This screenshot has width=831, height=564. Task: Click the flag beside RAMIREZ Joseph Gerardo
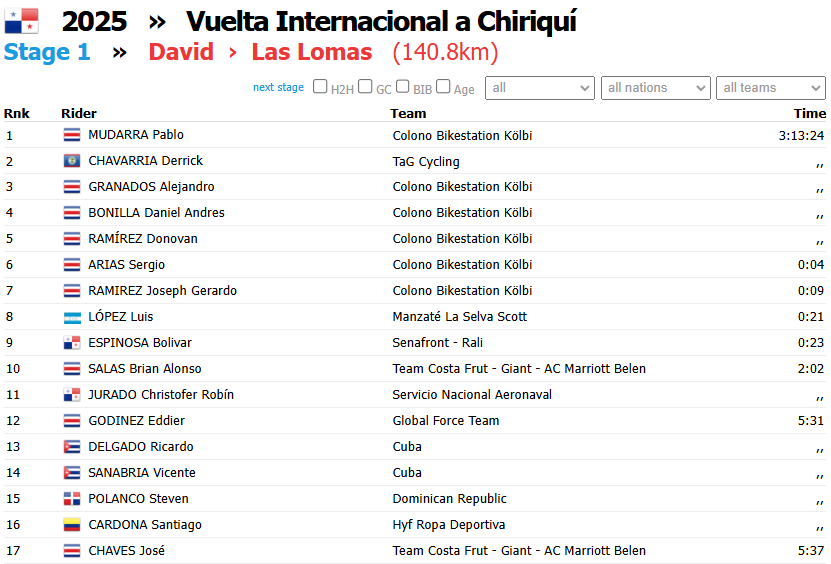pyautogui.click(x=72, y=290)
